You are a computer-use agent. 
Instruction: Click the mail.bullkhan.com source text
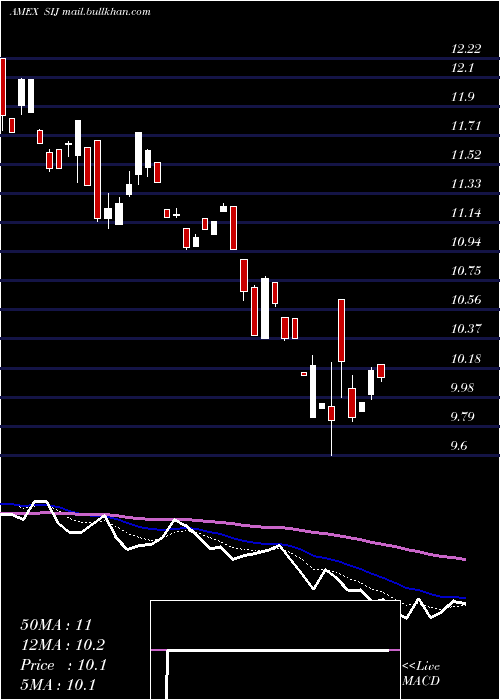click(106, 12)
